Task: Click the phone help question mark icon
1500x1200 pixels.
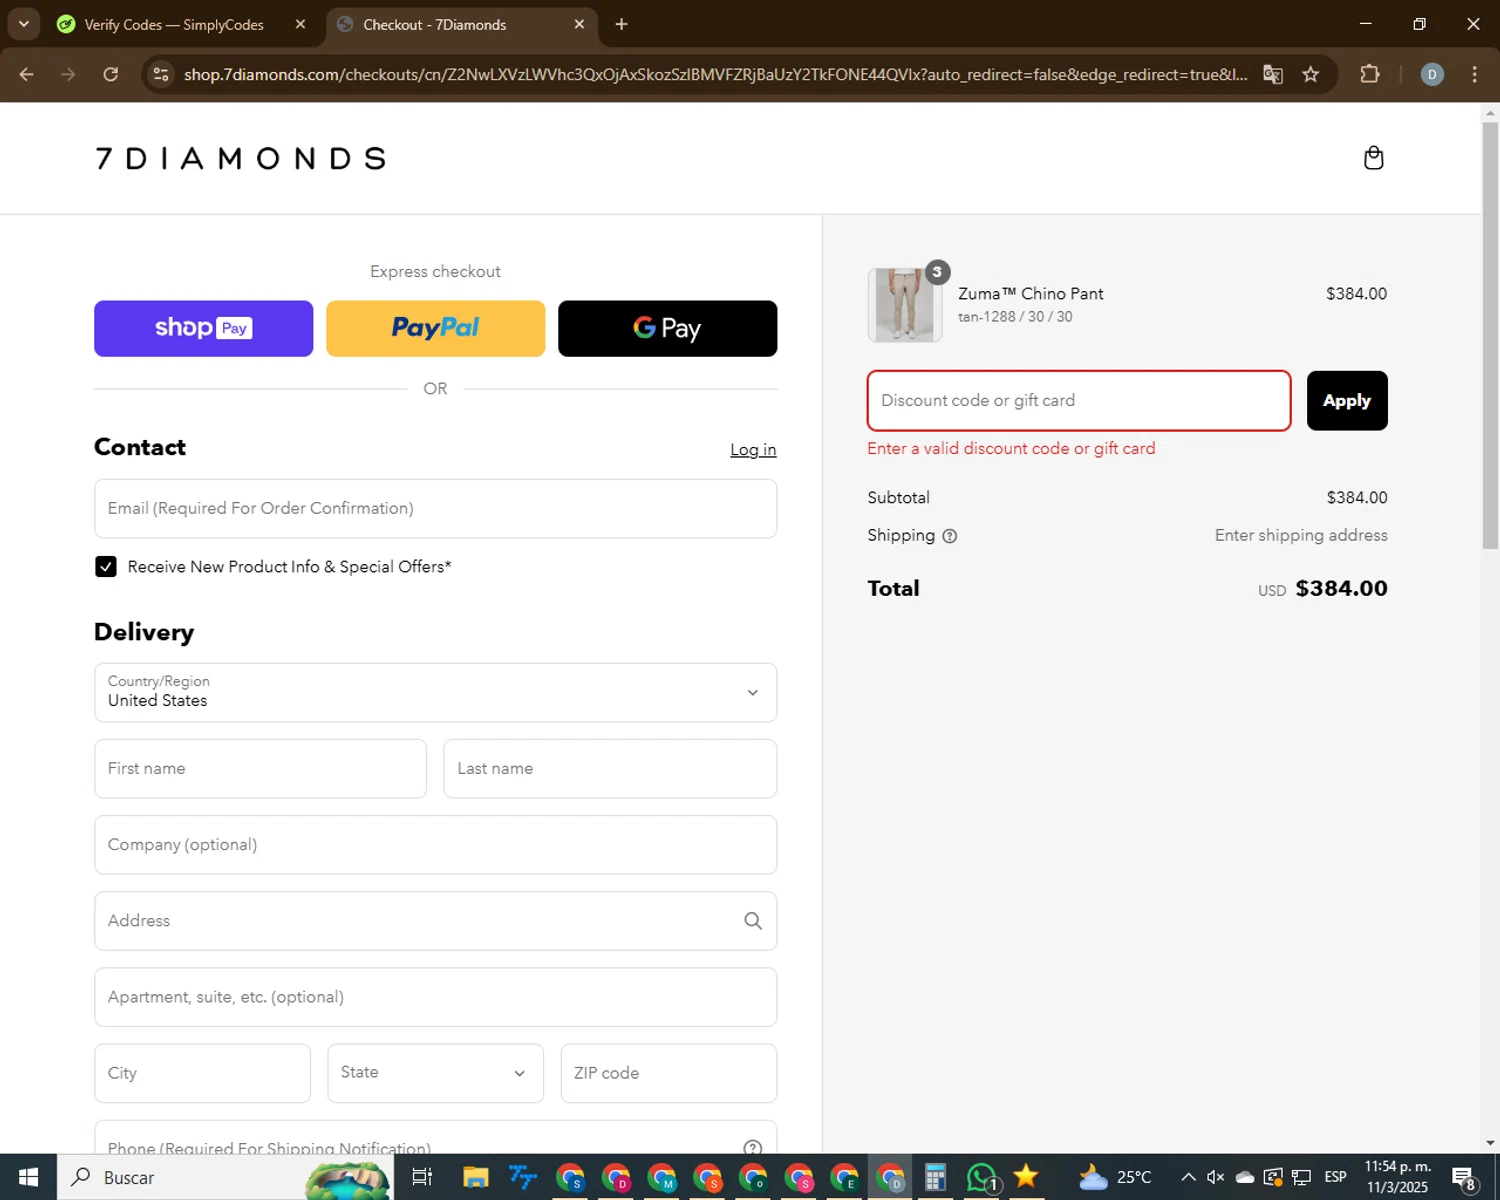Action: tap(753, 1148)
